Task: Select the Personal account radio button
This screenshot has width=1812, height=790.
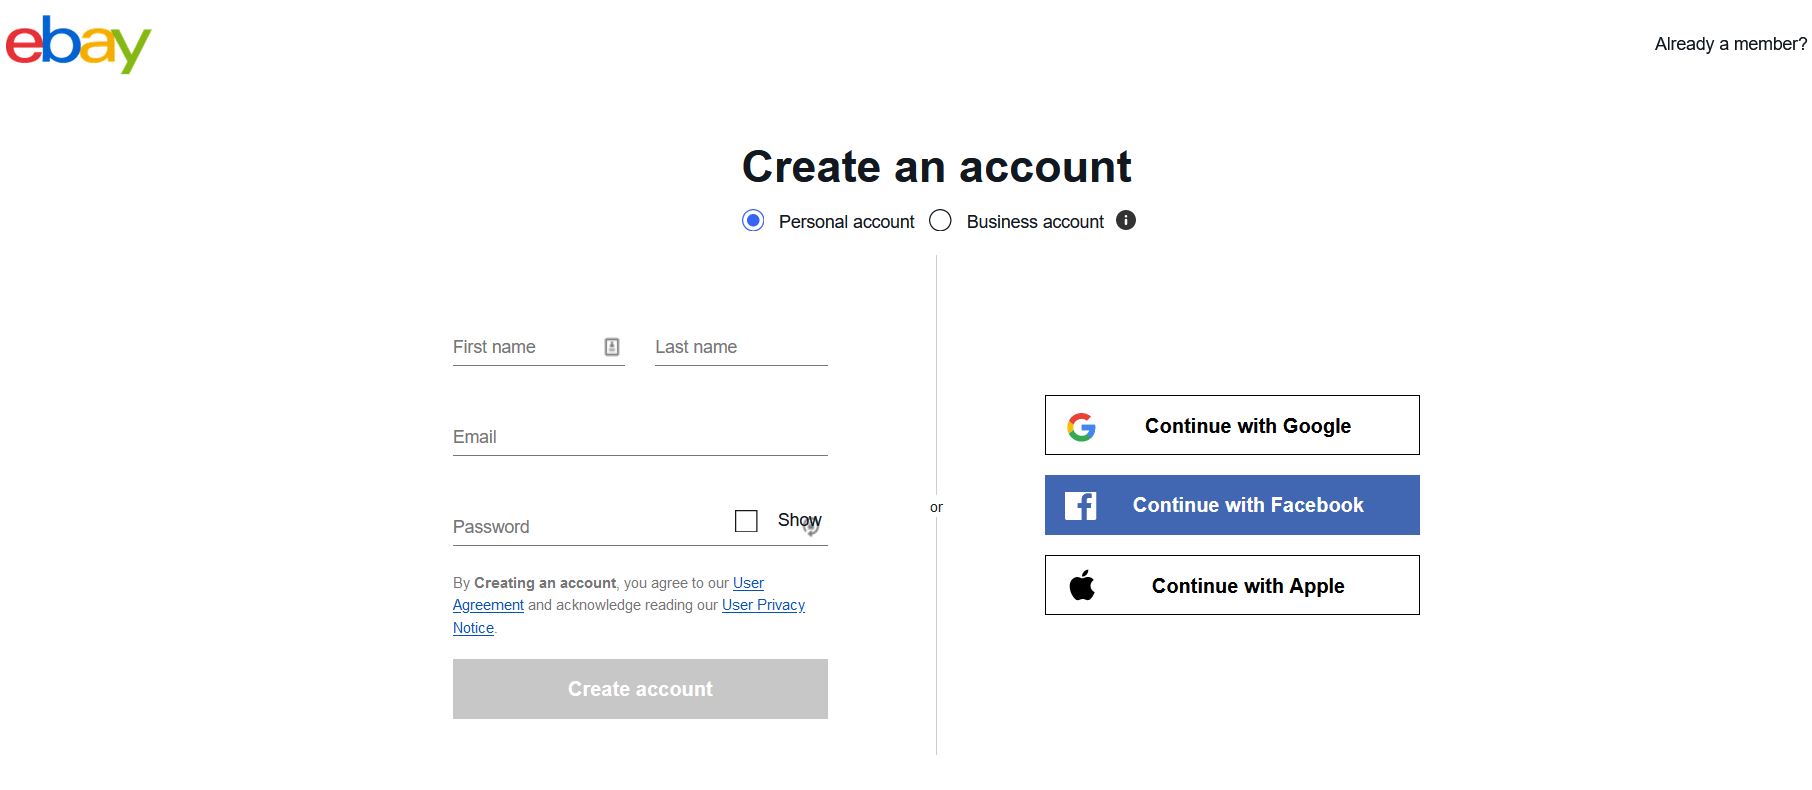Action: tap(752, 220)
